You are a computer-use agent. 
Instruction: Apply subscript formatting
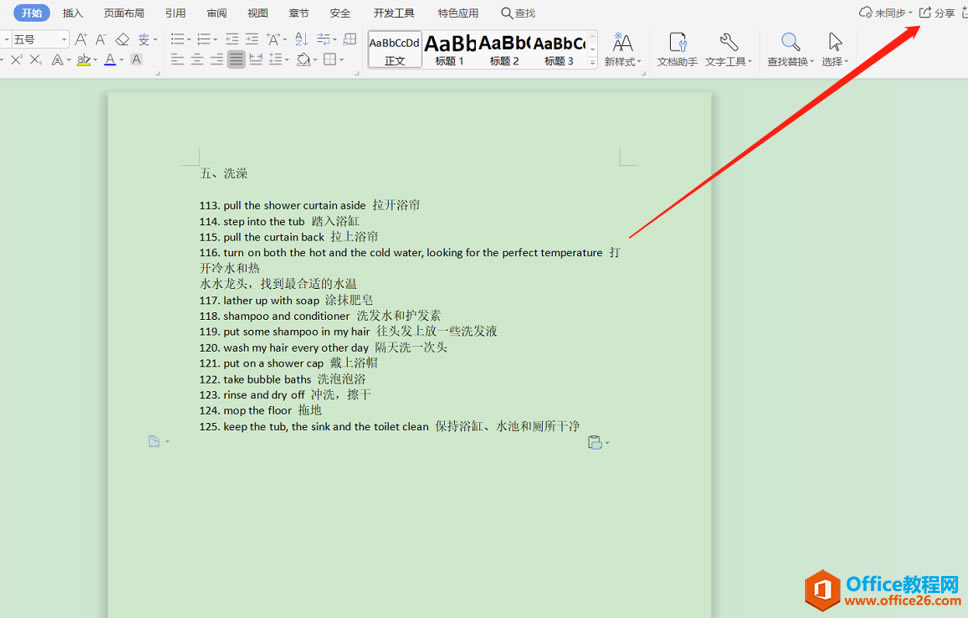pos(36,60)
